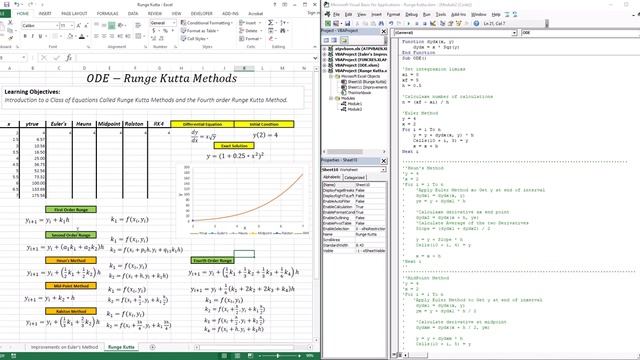Viewport: 640px width, 360px height.
Task: Adjust the Excel zoom slider
Action: pyautogui.click(x=278, y=356)
